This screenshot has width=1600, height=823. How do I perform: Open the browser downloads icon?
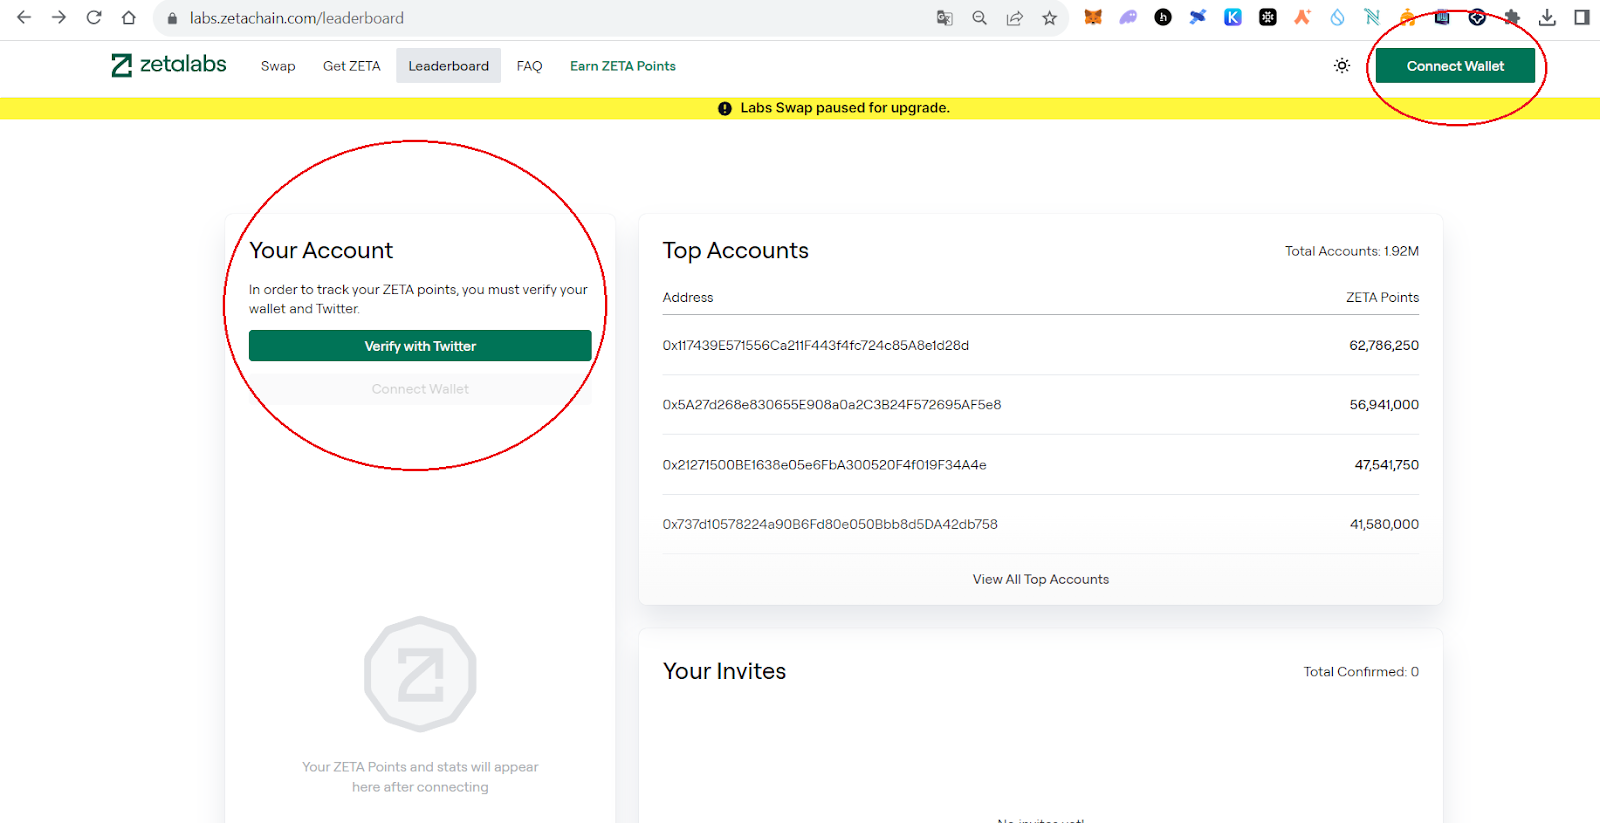(x=1547, y=17)
